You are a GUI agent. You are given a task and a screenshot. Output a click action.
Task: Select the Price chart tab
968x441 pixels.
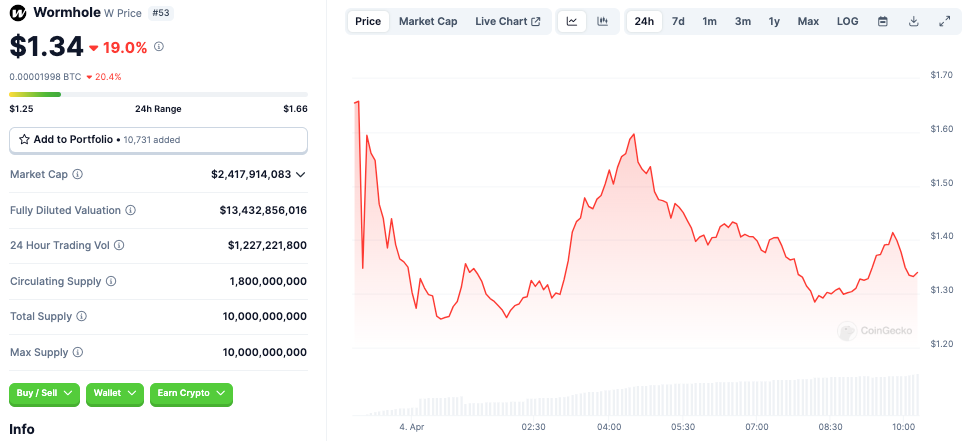click(x=368, y=22)
